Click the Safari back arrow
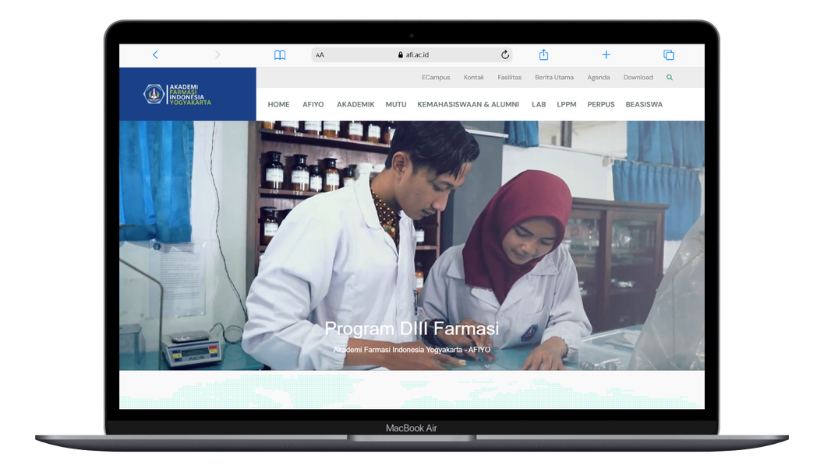Viewport: 818px width, 468px height. click(x=155, y=55)
